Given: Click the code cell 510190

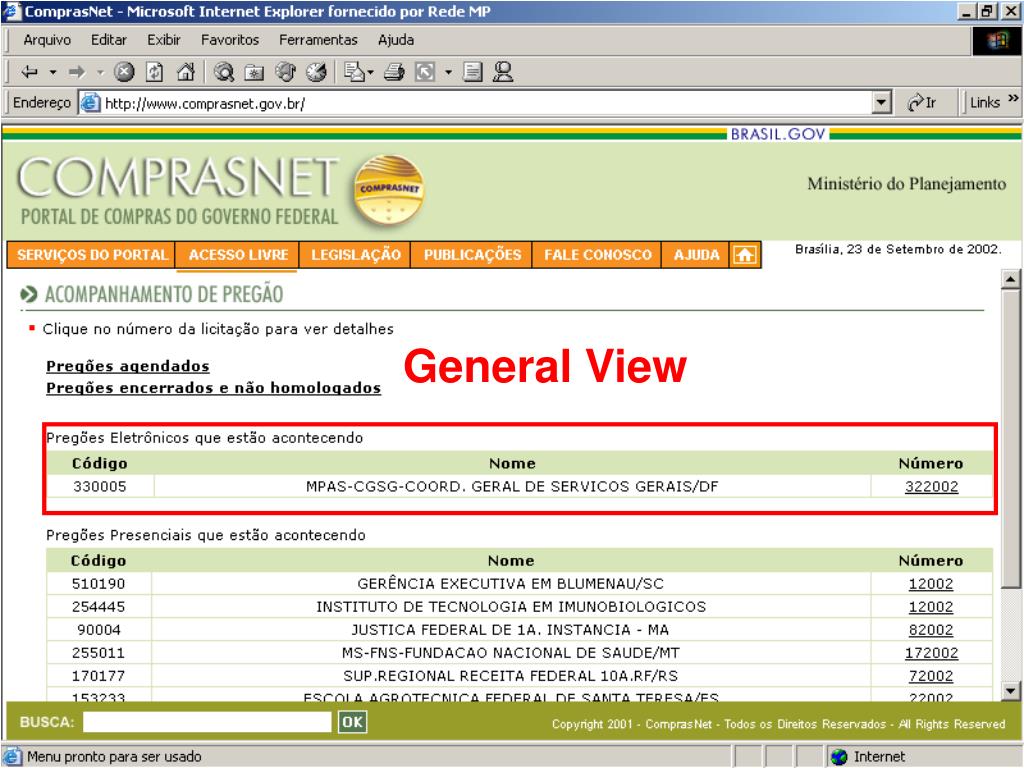Looking at the screenshot, I should tap(99, 584).
